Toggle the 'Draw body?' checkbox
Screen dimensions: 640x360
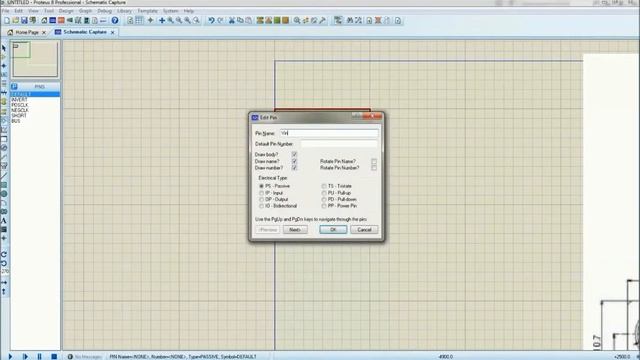click(x=294, y=154)
